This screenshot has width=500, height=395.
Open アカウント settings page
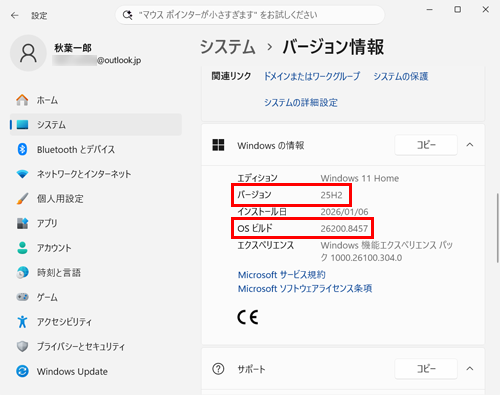(96, 248)
